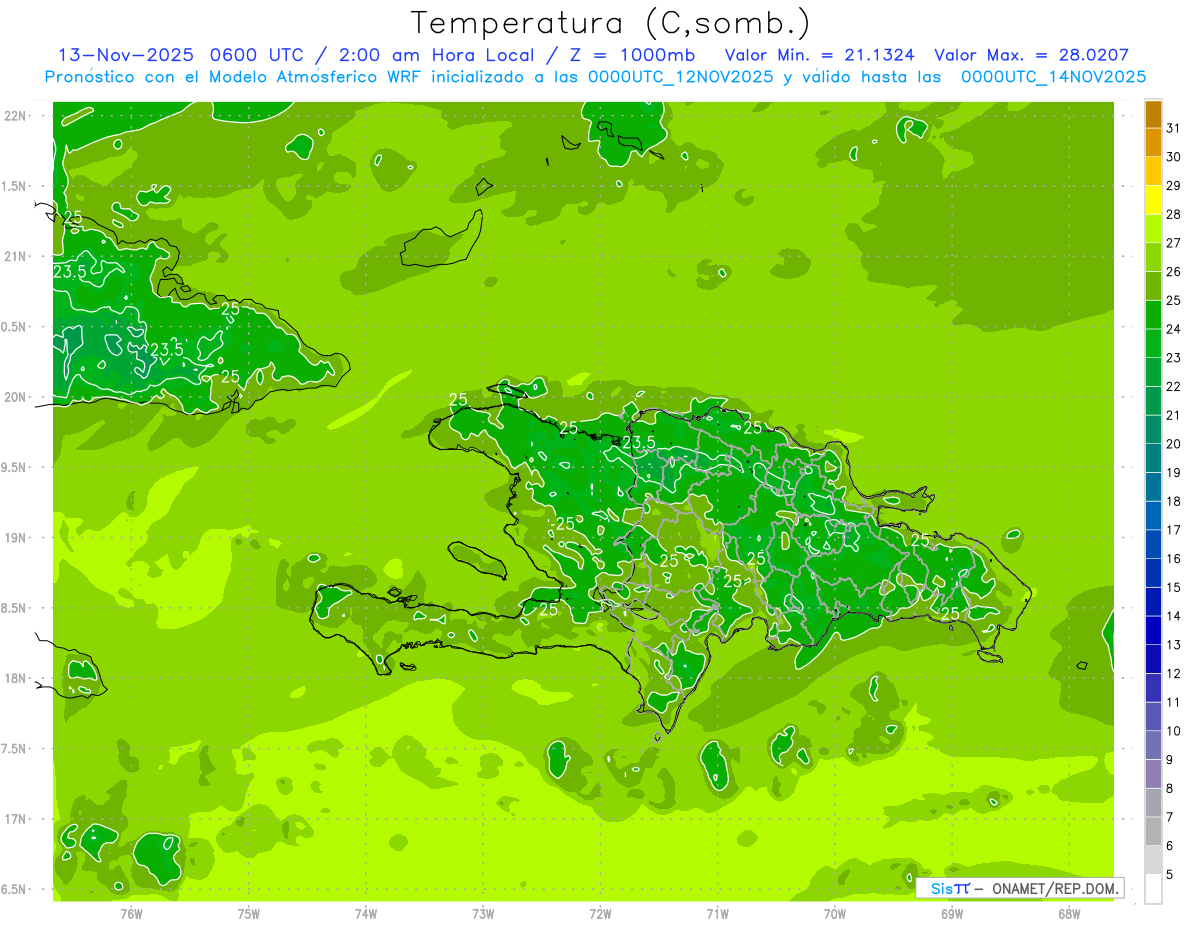This screenshot has height=927, width=1200.
Task: Click the colorbar label '28'
Action: coord(1174,215)
